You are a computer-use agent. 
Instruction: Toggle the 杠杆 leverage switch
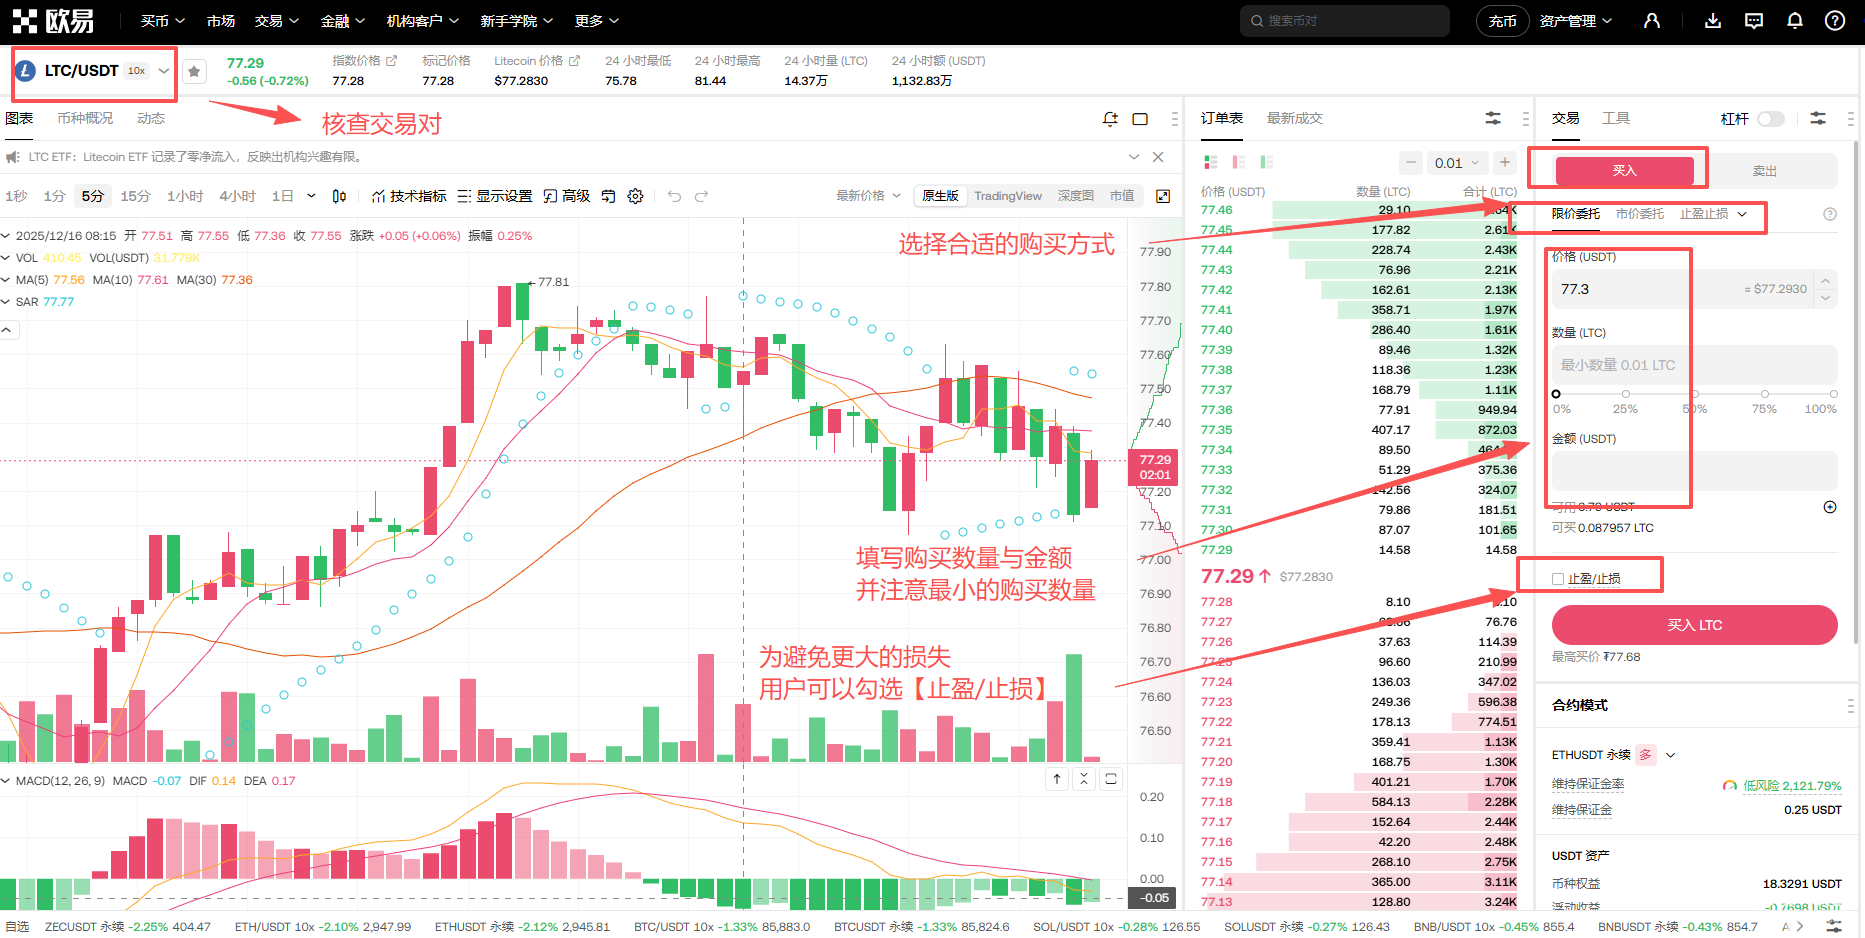1771,119
